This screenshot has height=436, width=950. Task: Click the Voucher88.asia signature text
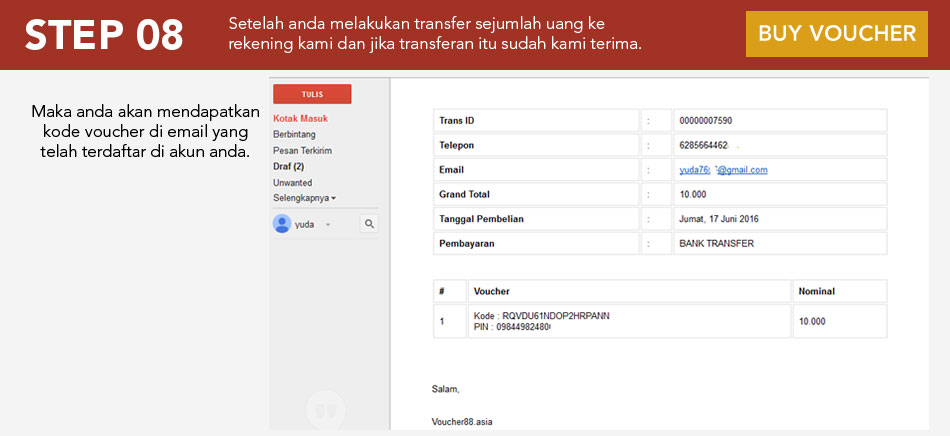tap(462, 422)
